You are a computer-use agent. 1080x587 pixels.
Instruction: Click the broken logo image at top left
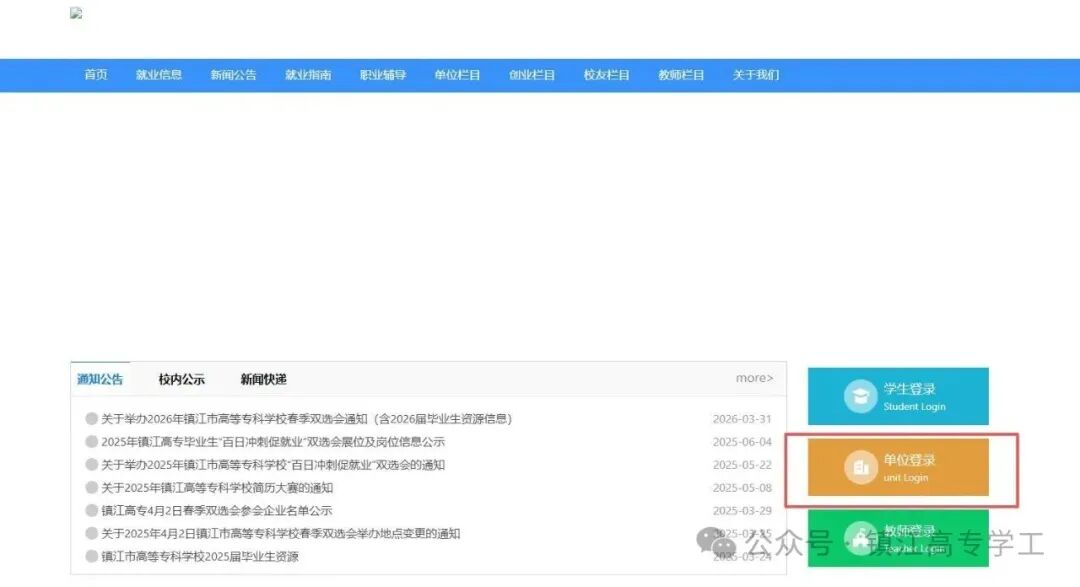[76, 14]
